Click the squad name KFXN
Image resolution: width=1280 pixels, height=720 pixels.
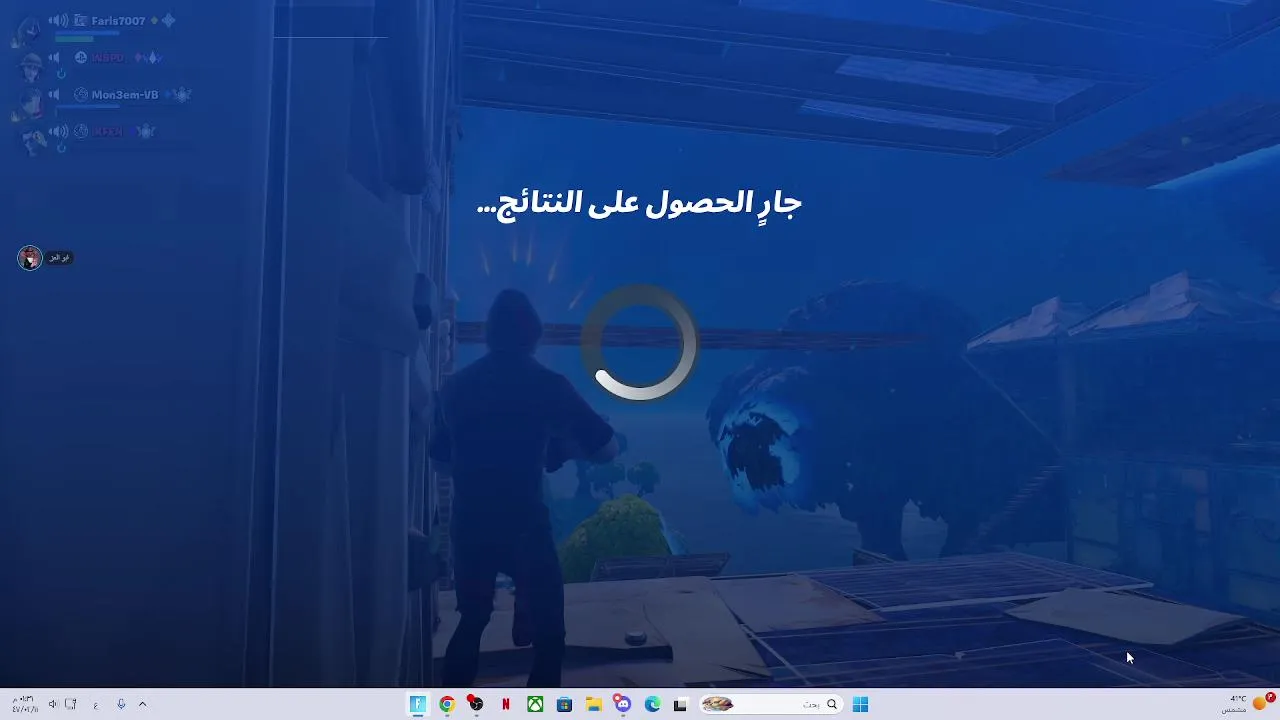[x=108, y=131]
